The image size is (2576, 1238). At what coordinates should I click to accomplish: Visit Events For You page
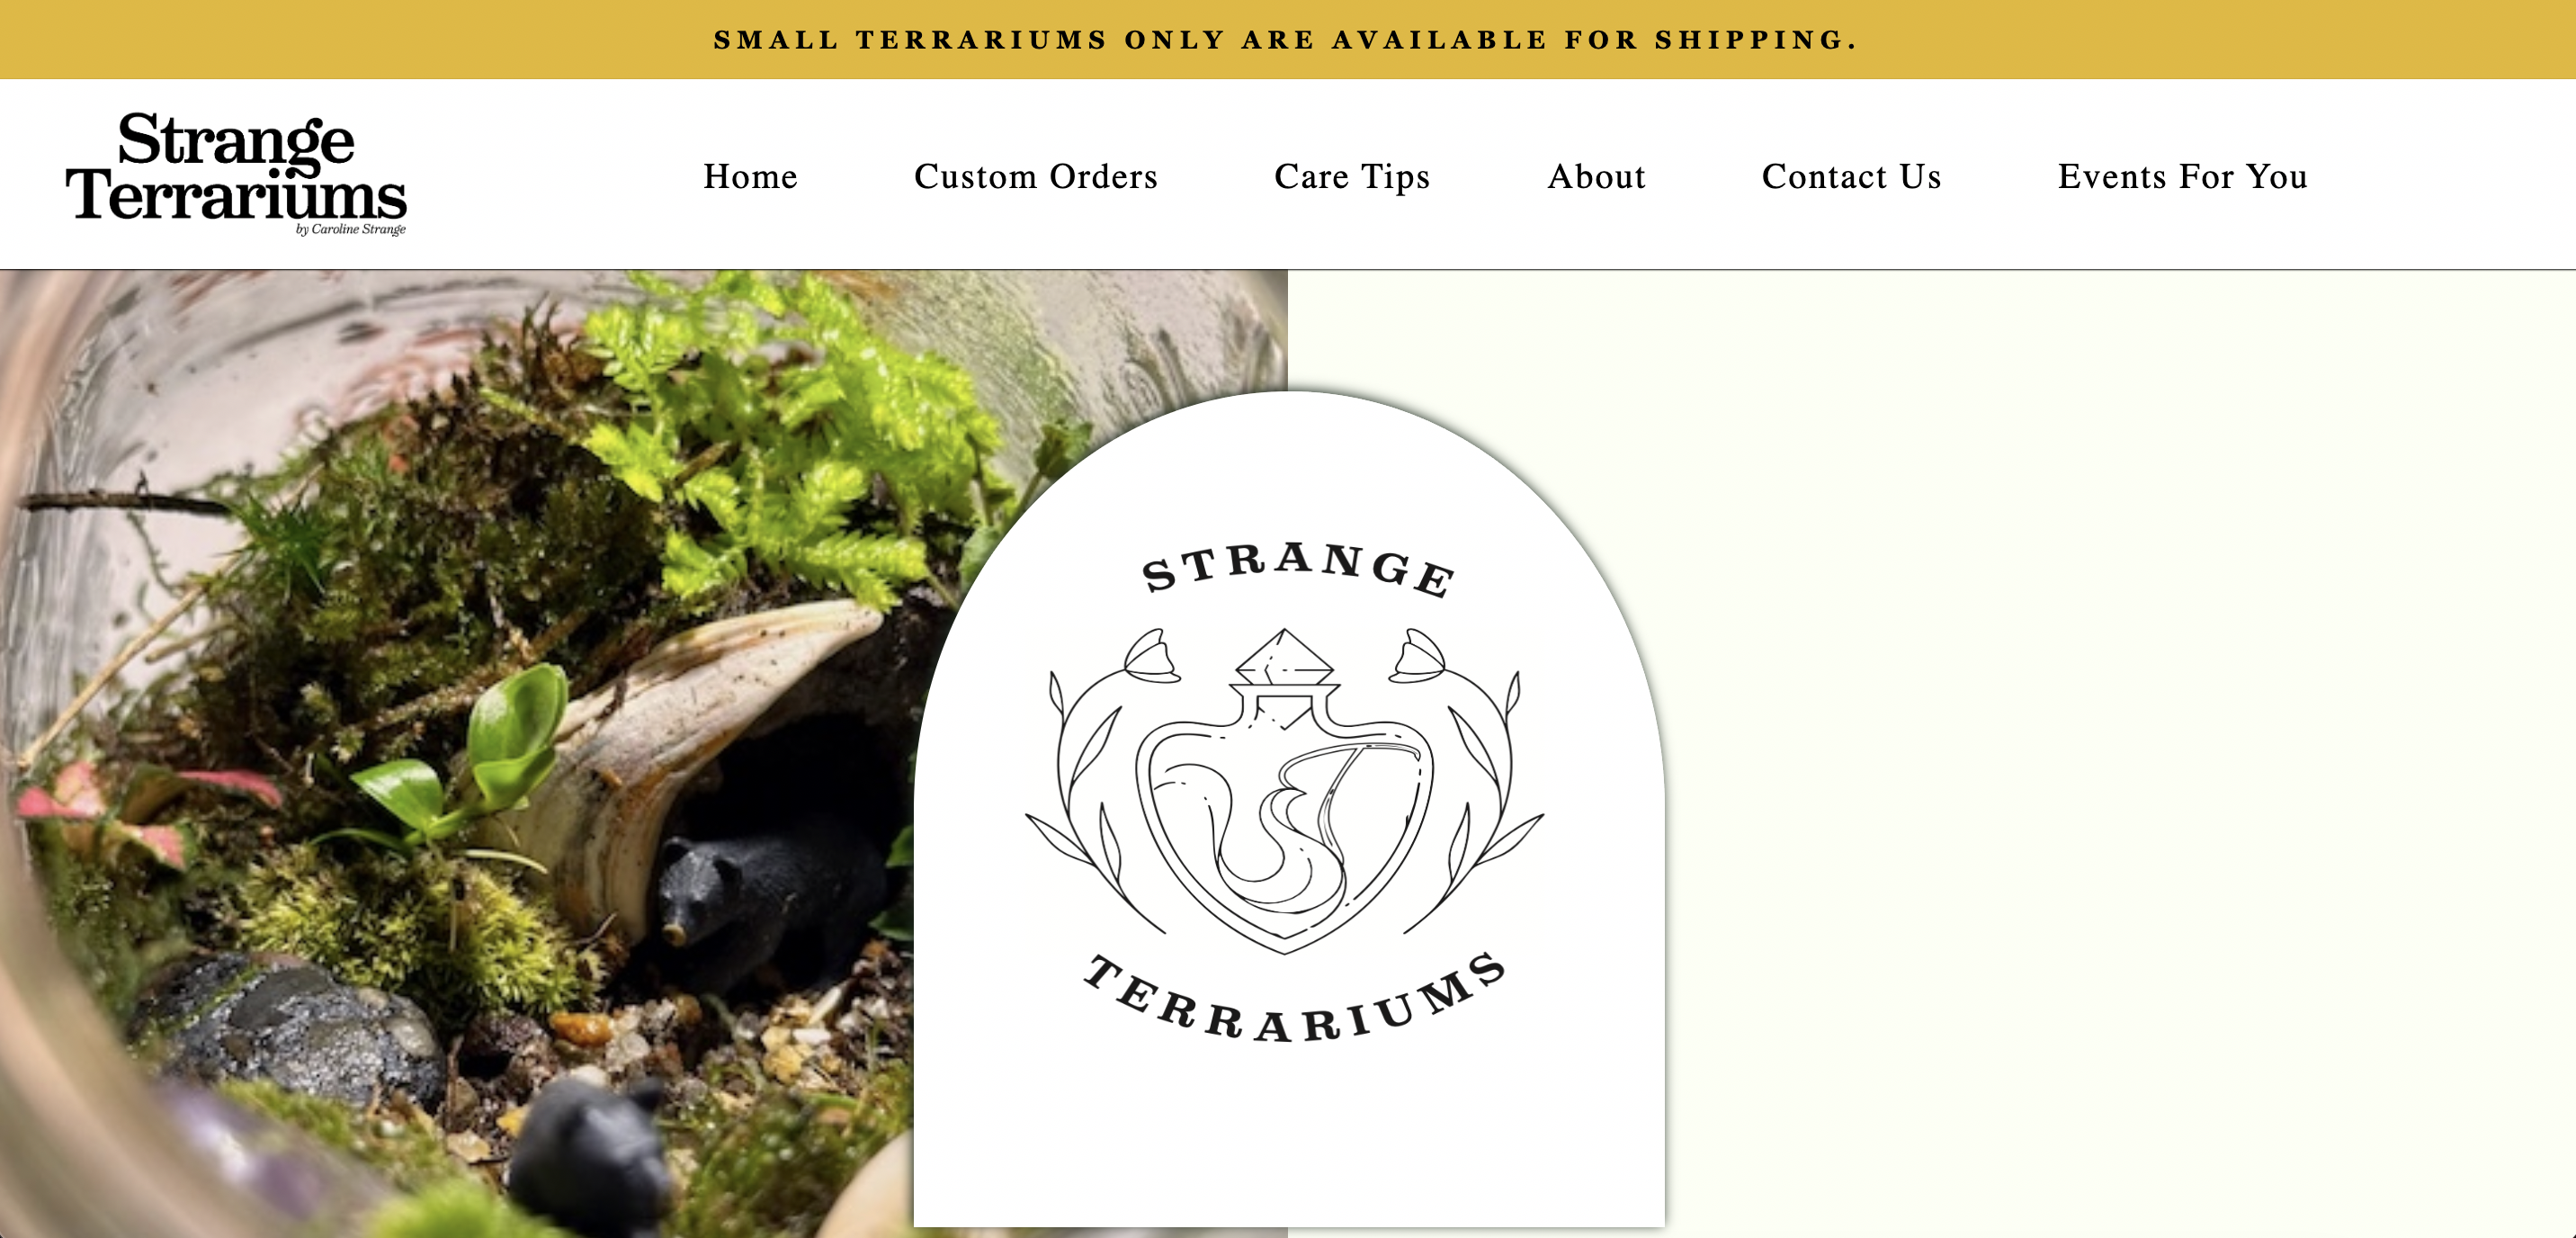[2182, 176]
